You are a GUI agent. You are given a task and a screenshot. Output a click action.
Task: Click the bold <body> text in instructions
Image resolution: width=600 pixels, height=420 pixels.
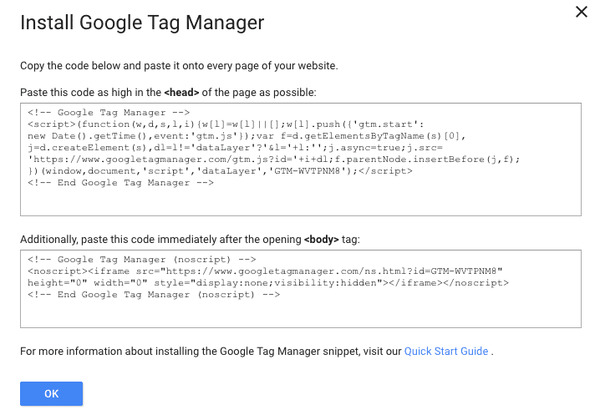tap(321, 239)
